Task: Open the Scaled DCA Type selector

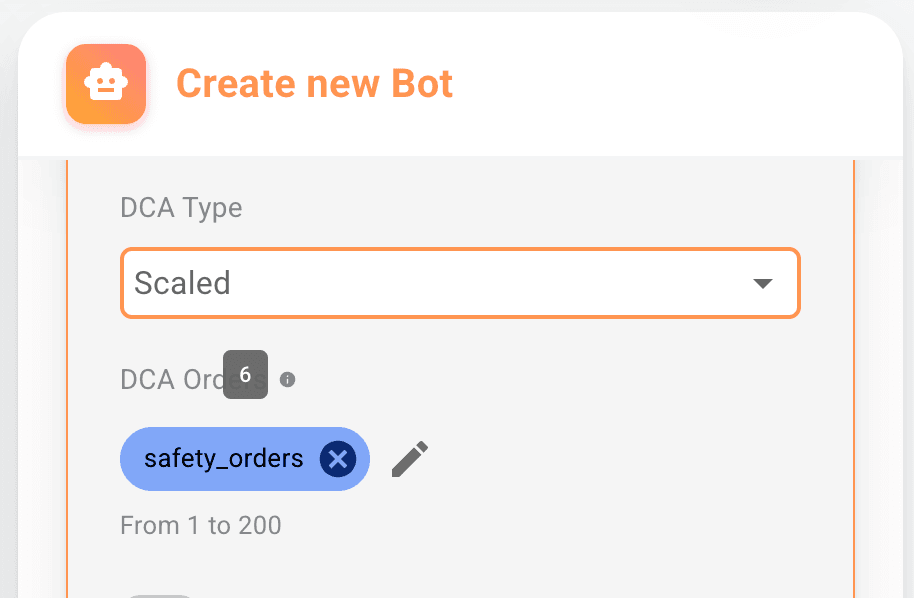Action: pyautogui.click(x=460, y=283)
